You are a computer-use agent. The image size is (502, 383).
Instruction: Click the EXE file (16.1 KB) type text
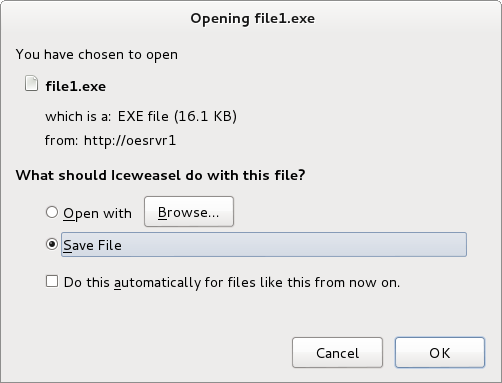pyautogui.click(x=177, y=117)
